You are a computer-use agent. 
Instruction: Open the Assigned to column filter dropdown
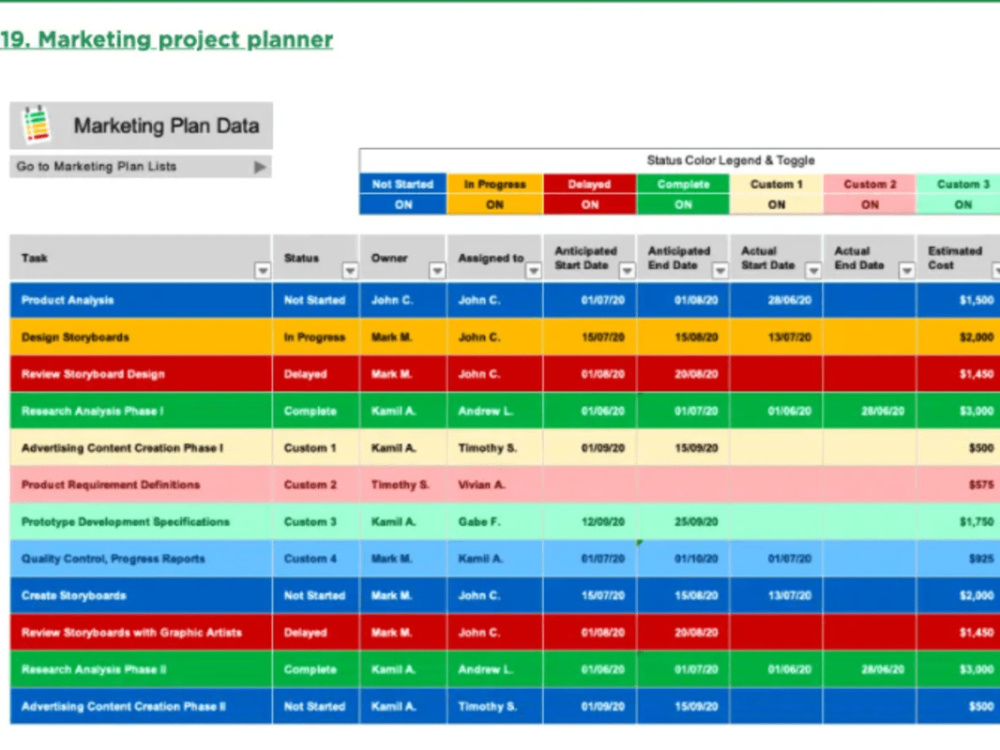click(x=533, y=271)
